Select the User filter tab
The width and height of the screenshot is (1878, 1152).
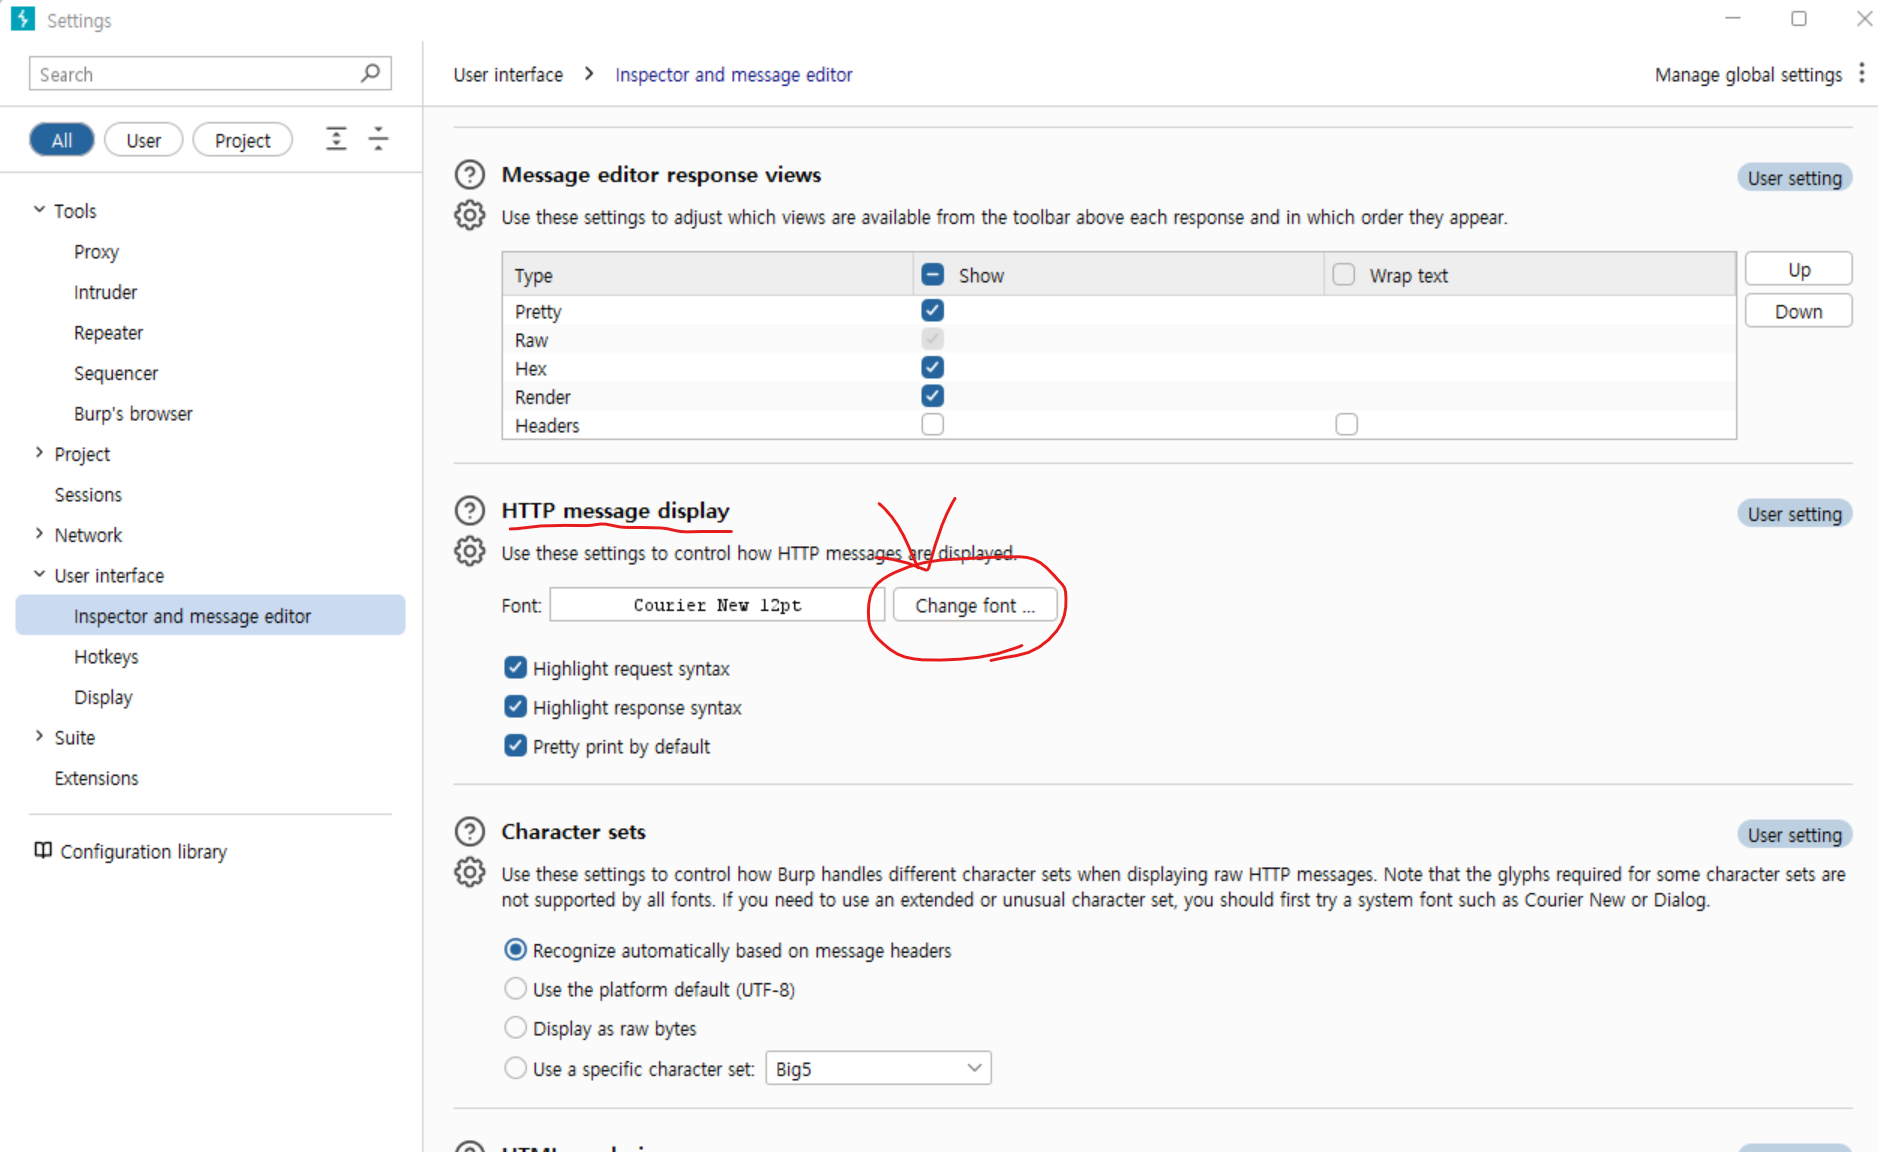143,140
